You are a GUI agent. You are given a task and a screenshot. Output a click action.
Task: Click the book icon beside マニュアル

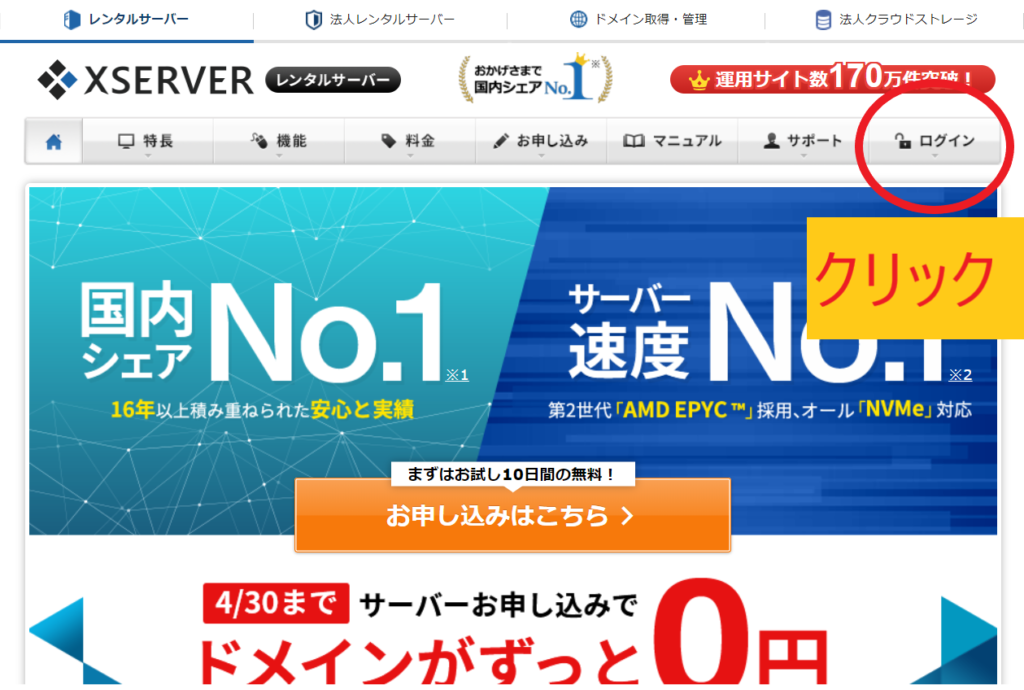click(633, 140)
